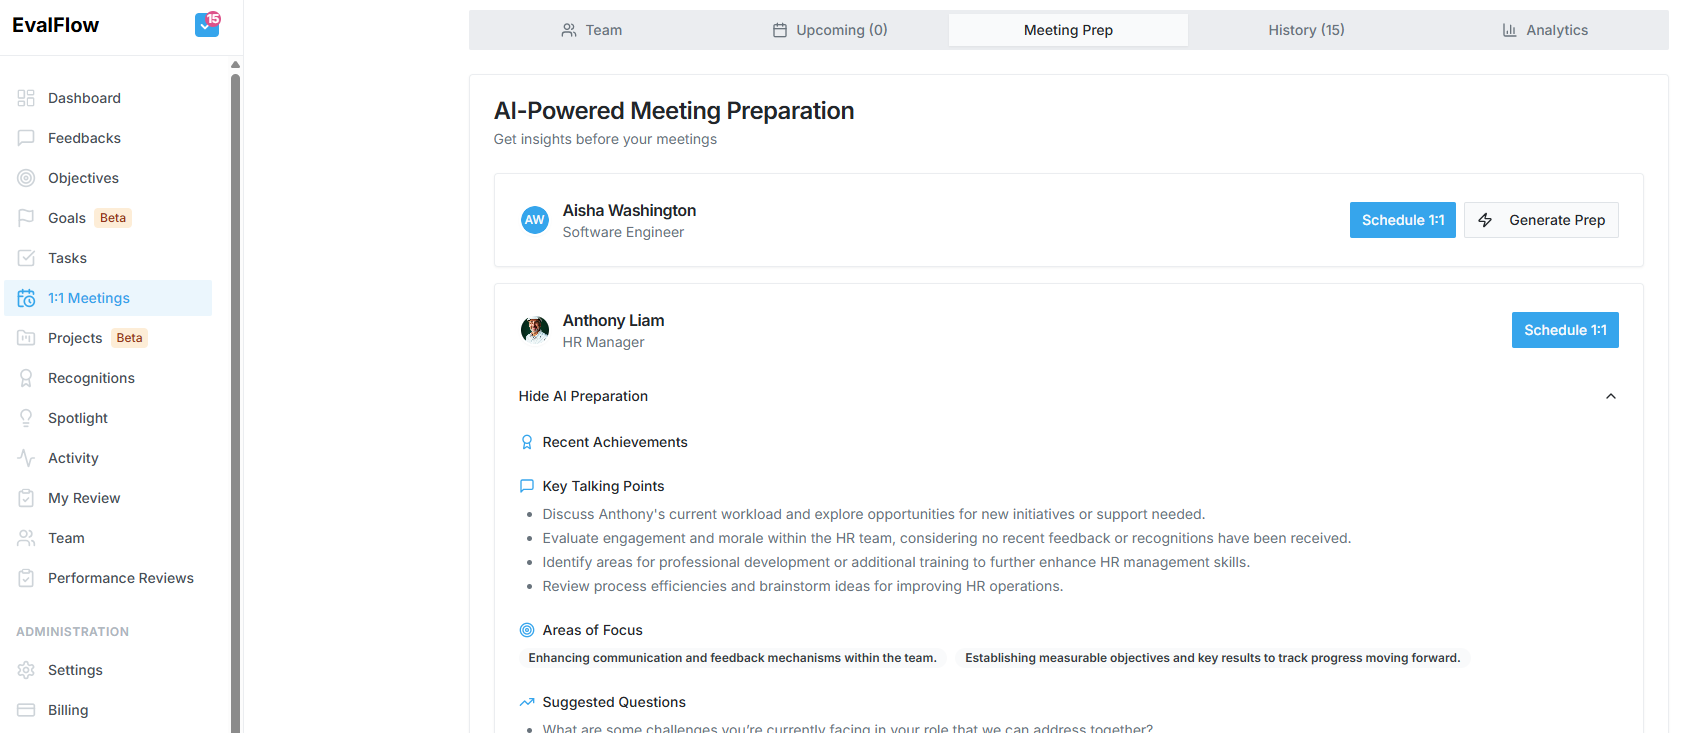This screenshot has width=1685, height=733.
Task: Go to Recognitions
Action: 108,378
